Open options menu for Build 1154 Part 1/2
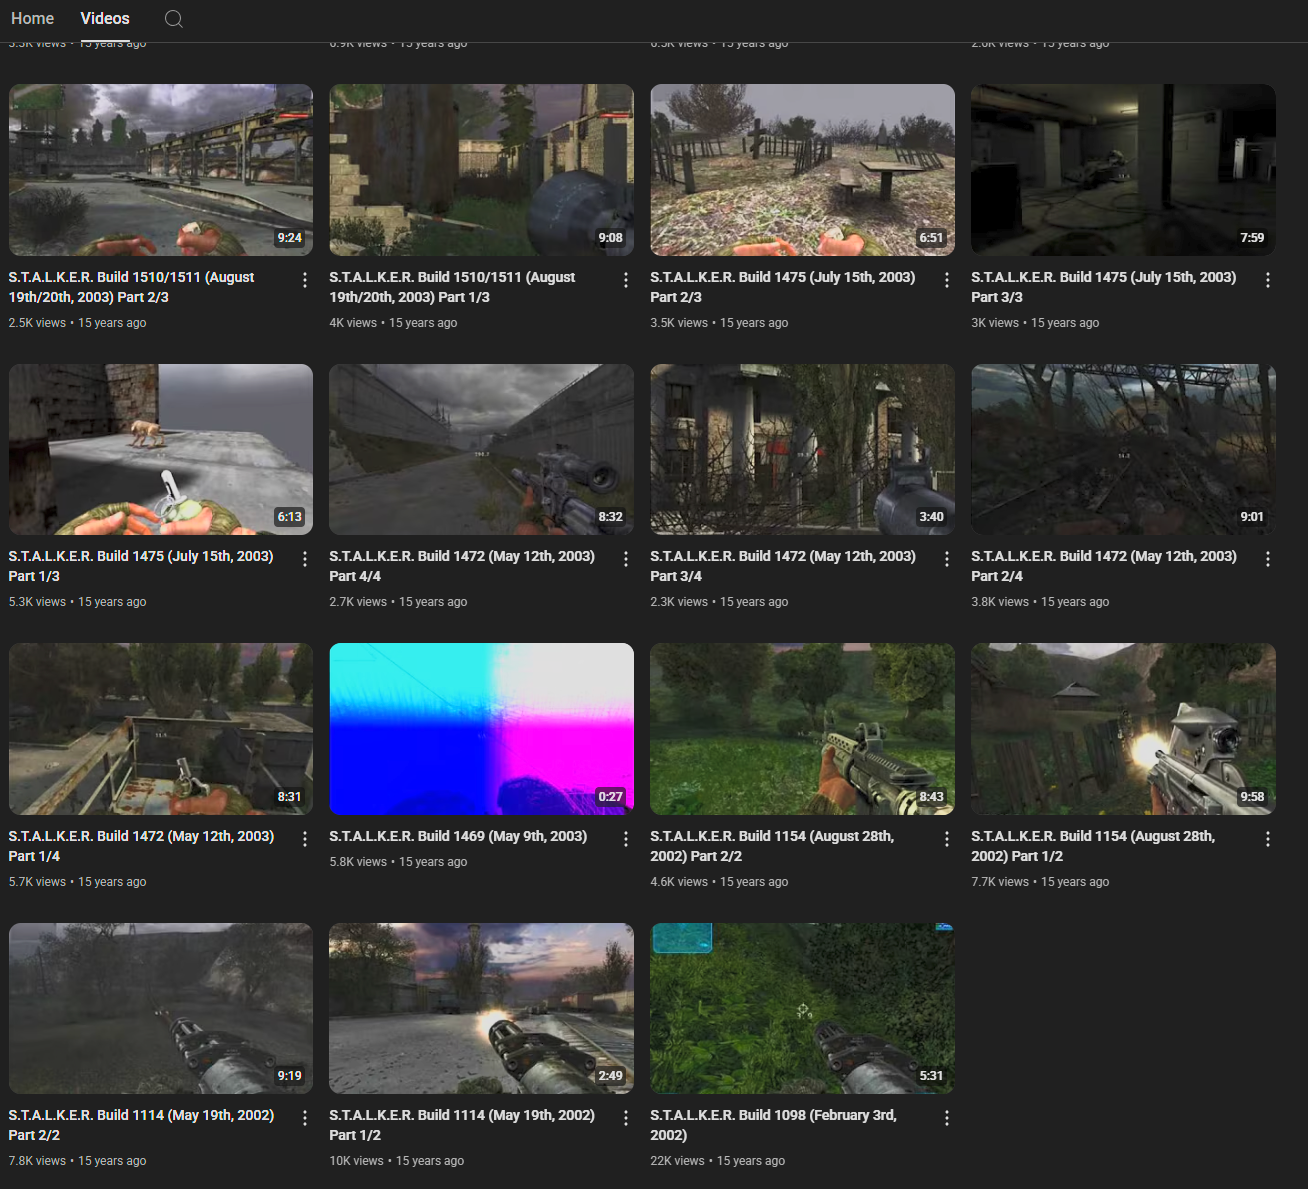This screenshot has height=1189, width=1308. click(1268, 839)
